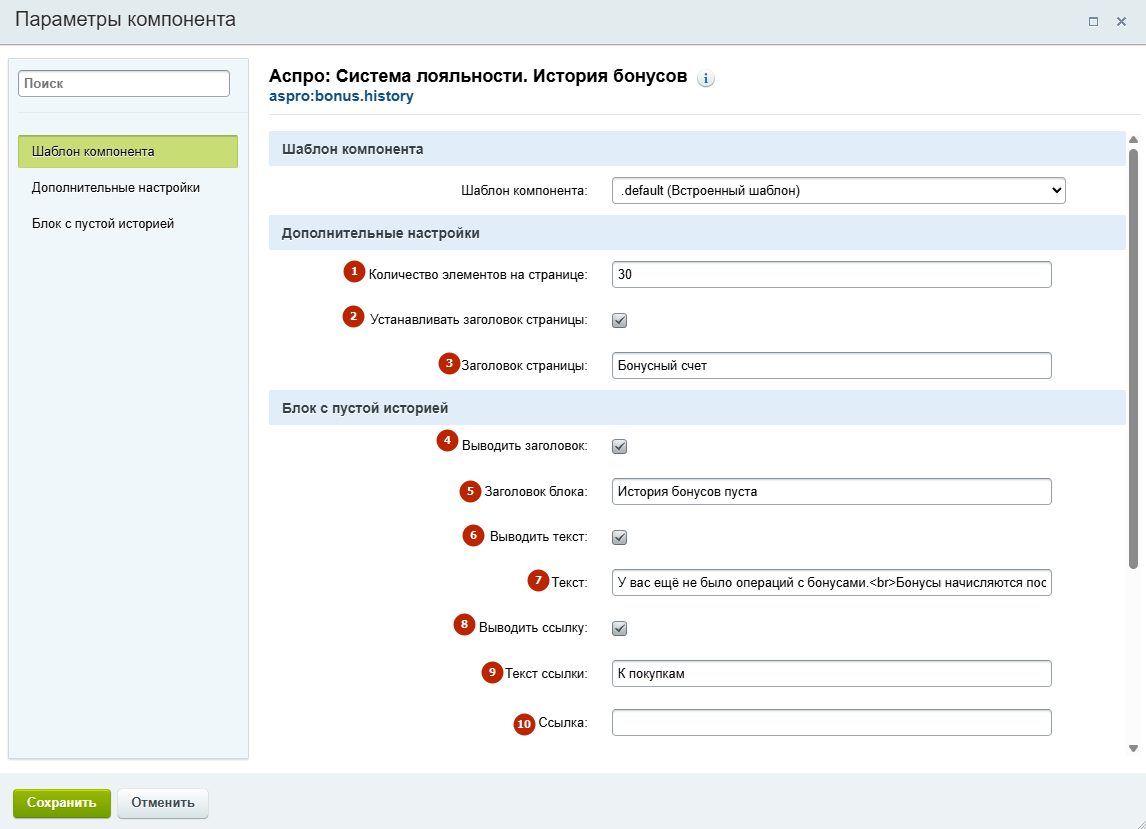Screen dimensions: 1146x829
Task: Open 'Блок с пустой историей' sidebar section
Action: (103, 223)
